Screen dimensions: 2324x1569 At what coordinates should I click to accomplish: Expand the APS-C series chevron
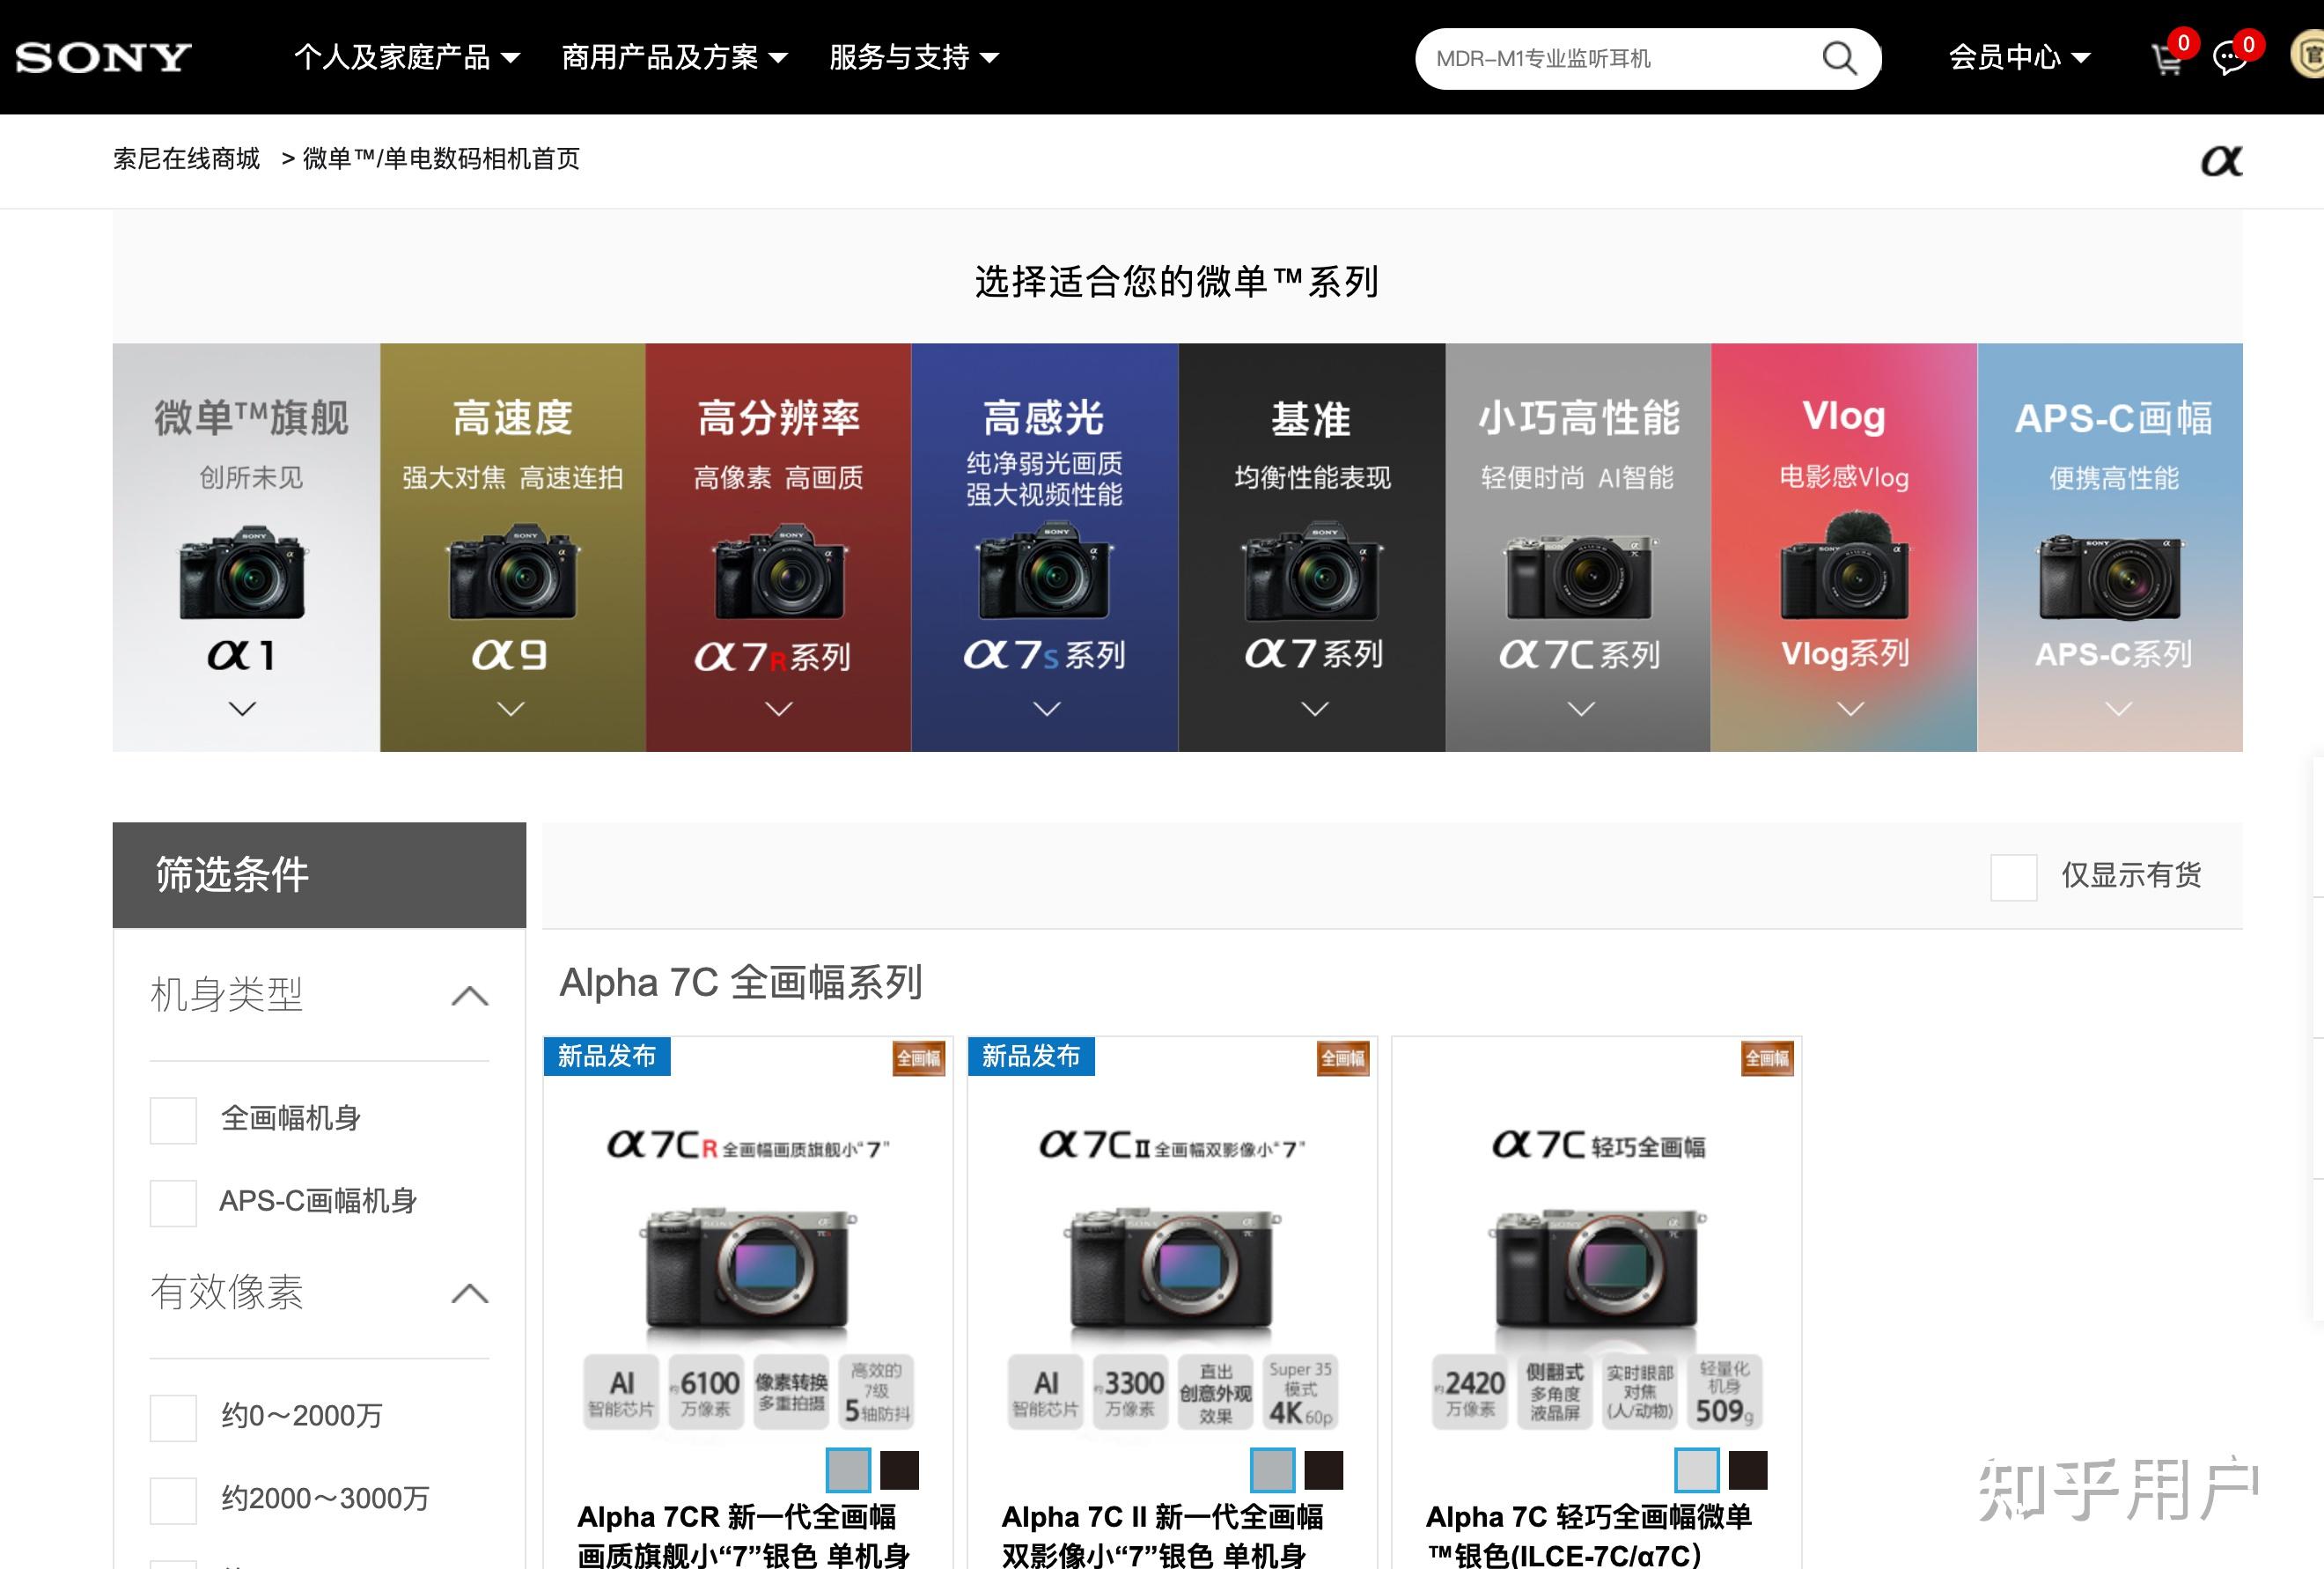click(x=2119, y=708)
